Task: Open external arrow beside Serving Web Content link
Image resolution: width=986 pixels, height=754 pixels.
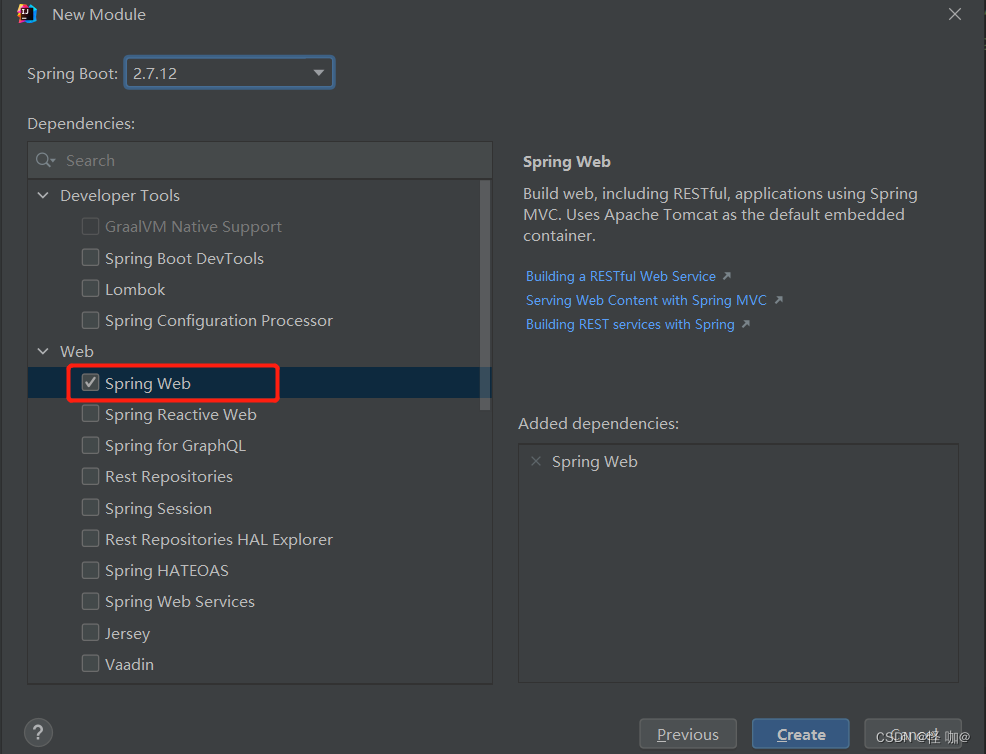Action: click(778, 300)
